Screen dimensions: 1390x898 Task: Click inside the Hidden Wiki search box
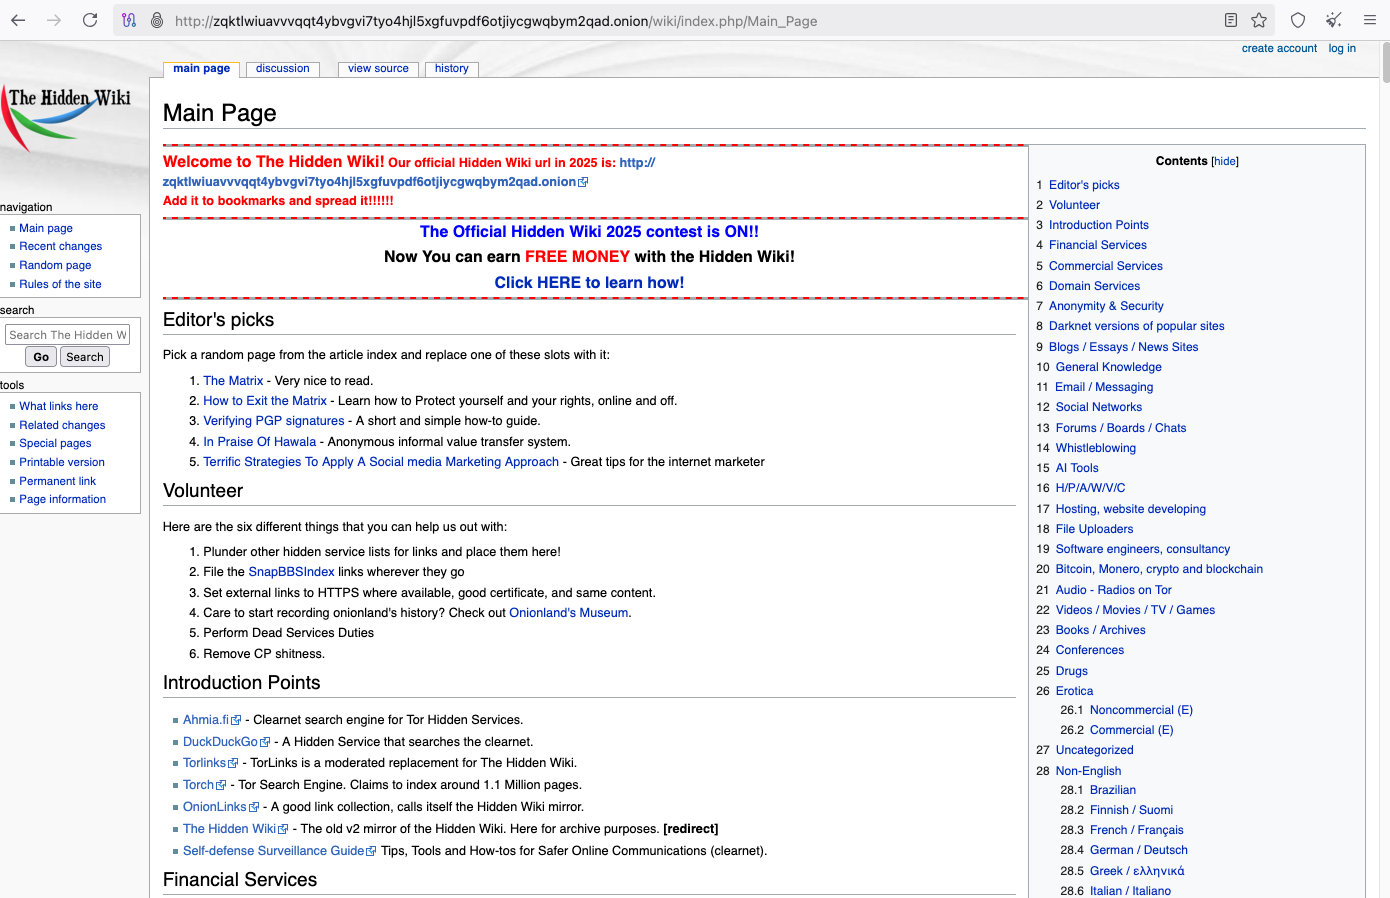click(x=67, y=334)
